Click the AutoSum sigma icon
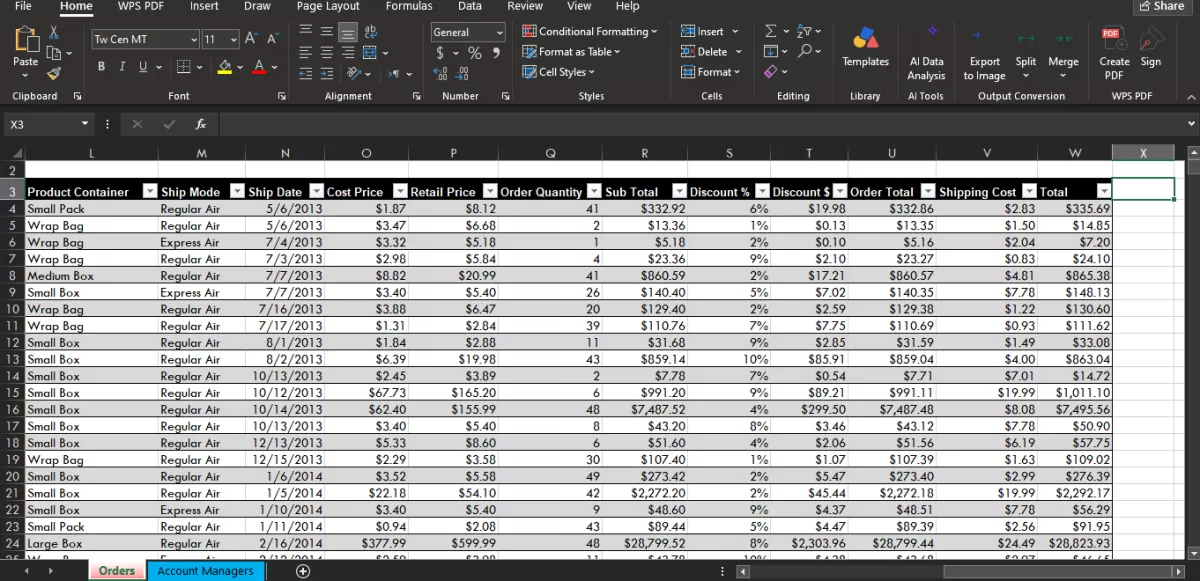 (771, 32)
